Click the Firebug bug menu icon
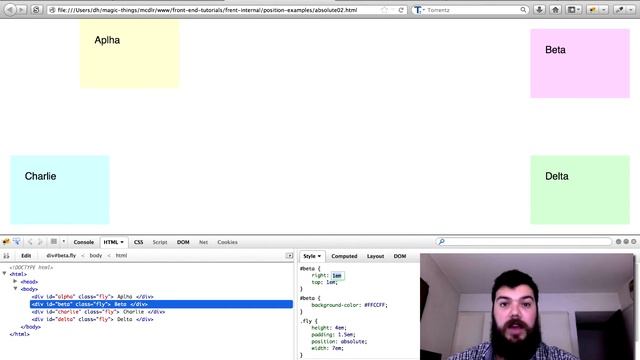 pos(6,242)
